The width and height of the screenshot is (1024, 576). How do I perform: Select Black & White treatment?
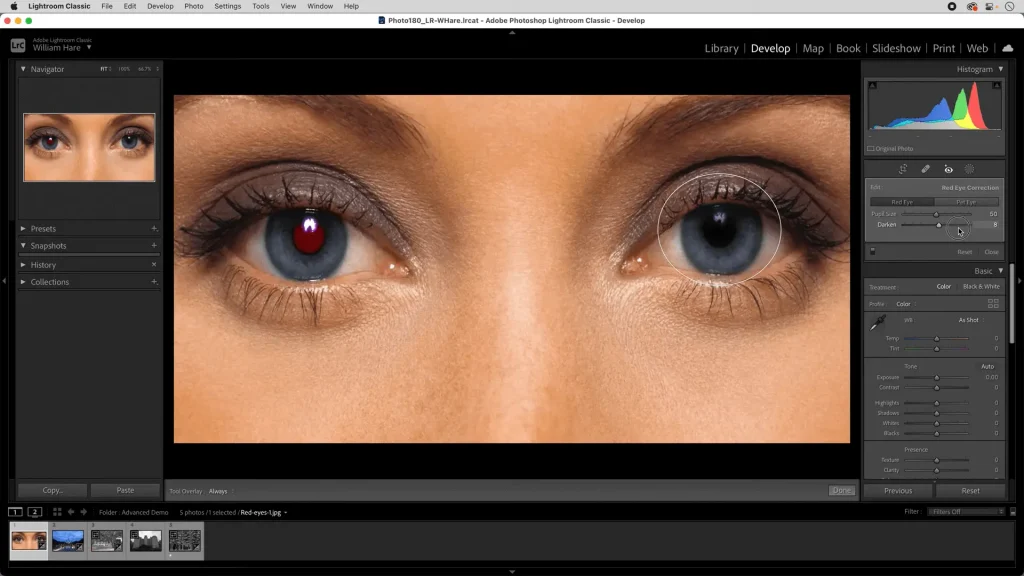pyautogui.click(x=982, y=285)
